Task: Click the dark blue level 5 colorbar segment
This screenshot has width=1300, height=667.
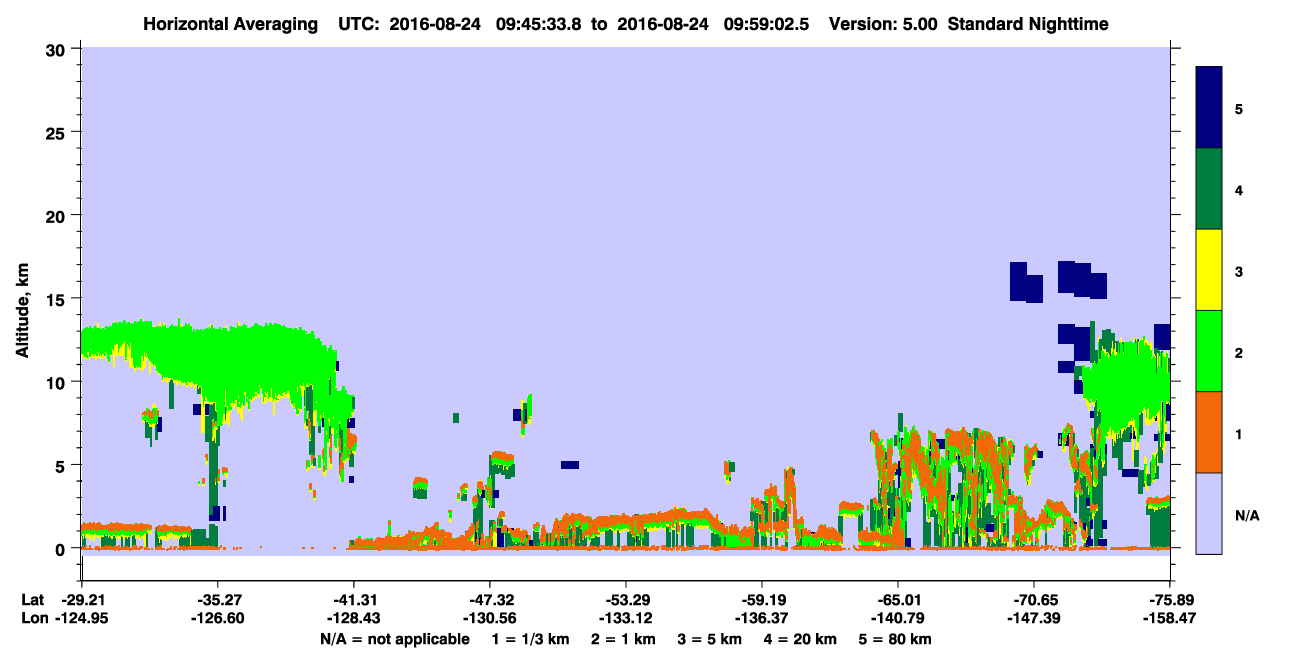Action: (1209, 108)
